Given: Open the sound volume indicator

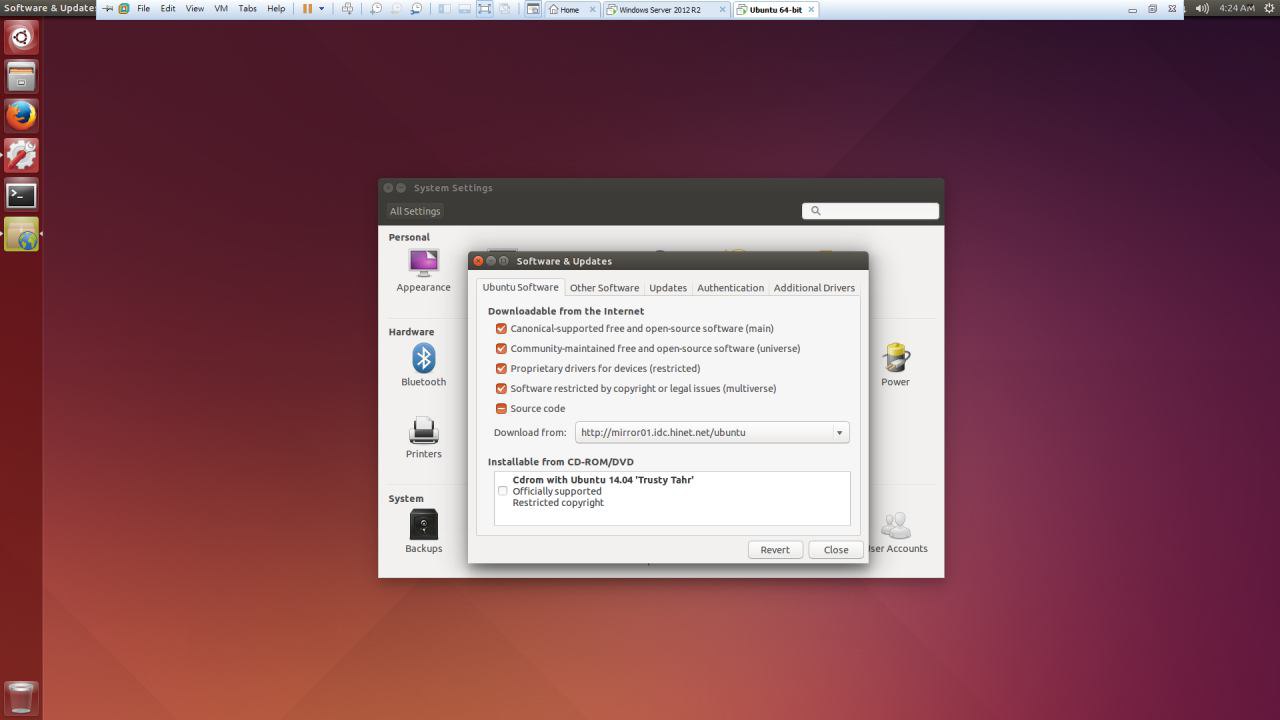Looking at the screenshot, I should [x=1201, y=8].
